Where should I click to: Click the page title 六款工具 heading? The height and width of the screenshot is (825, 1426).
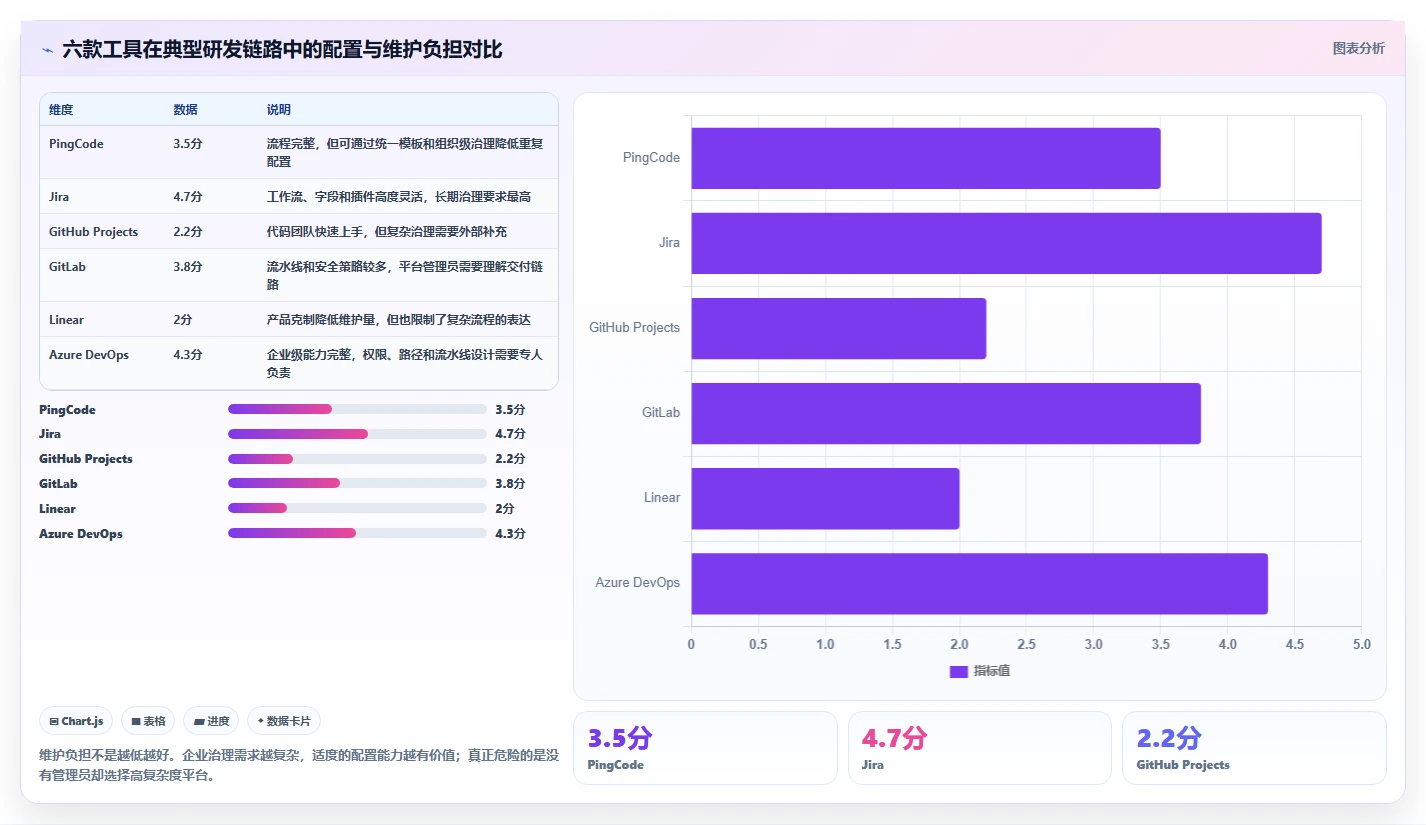pyautogui.click(x=282, y=49)
